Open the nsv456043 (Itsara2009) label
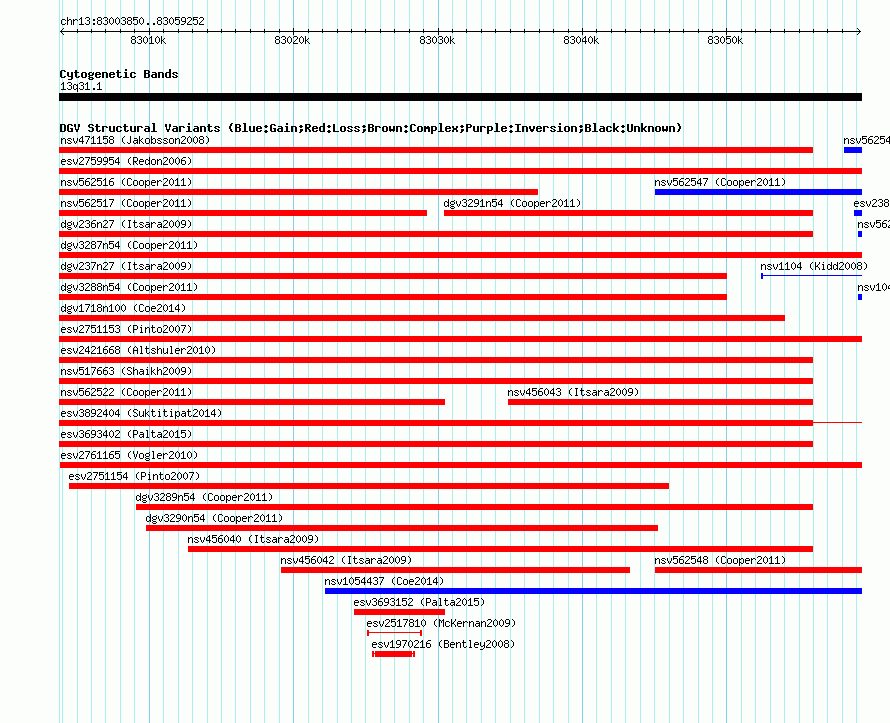The width and height of the screenshot is (890, 723). [573, 392]
